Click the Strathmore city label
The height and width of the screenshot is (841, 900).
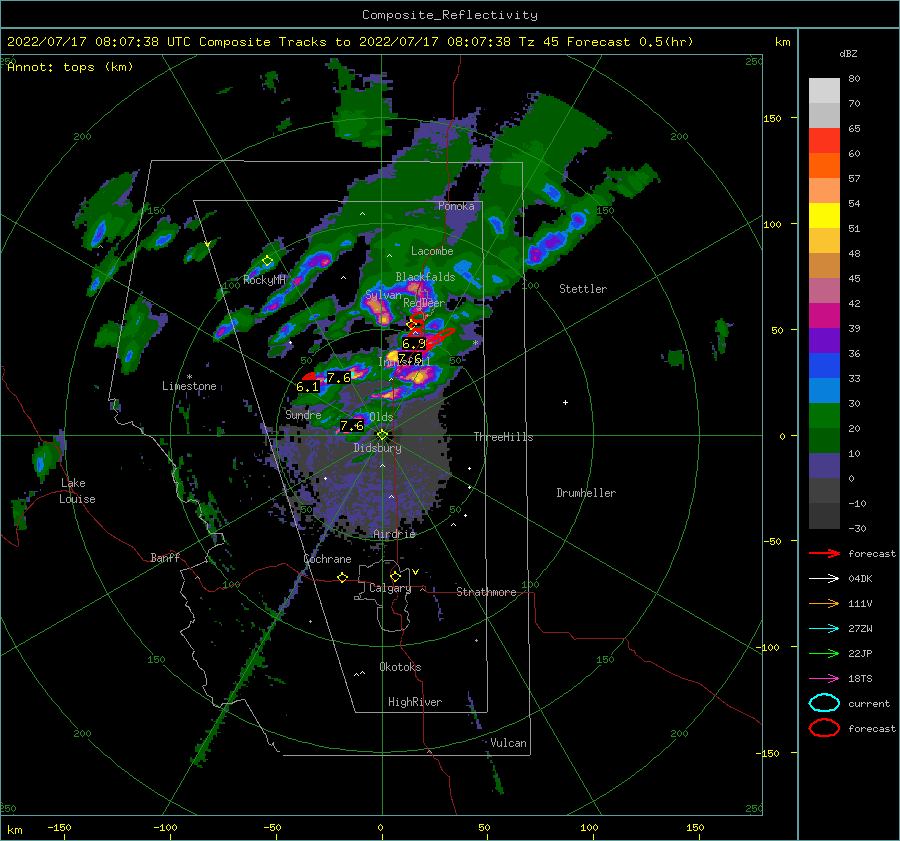pyautogui.click(x=486, y=592)
